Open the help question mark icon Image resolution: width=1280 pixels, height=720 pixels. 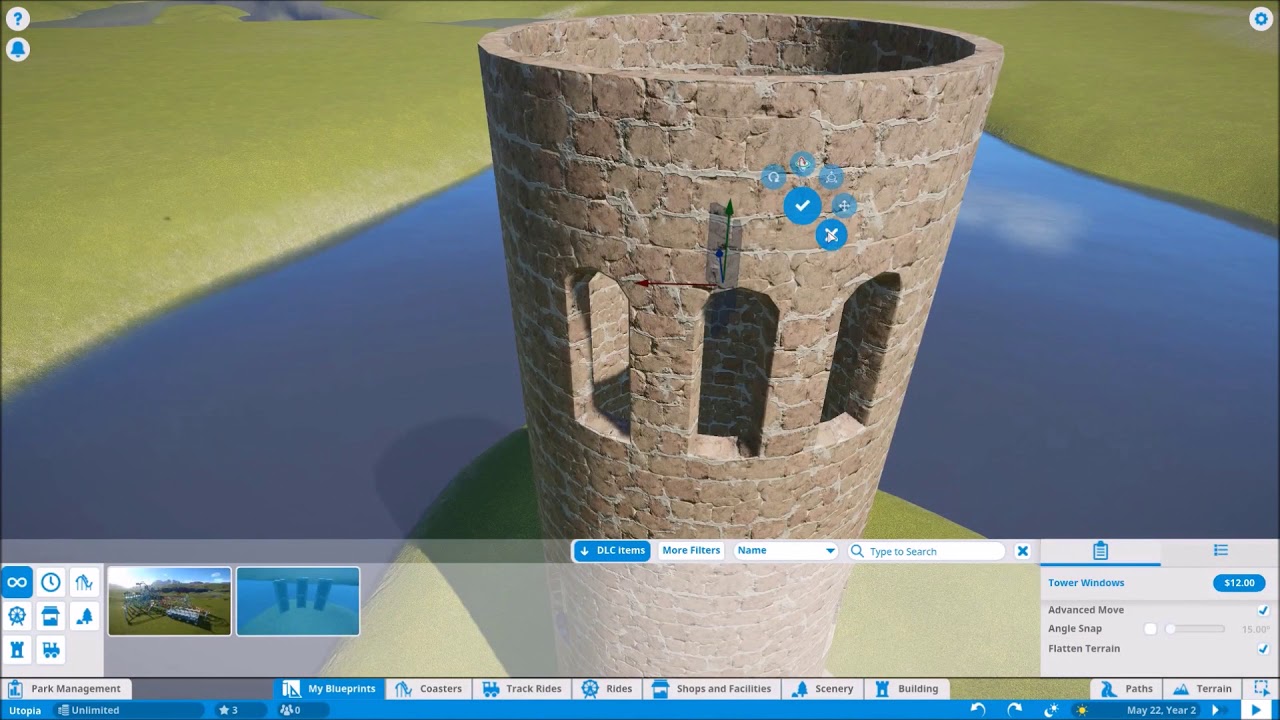point(17,19)
